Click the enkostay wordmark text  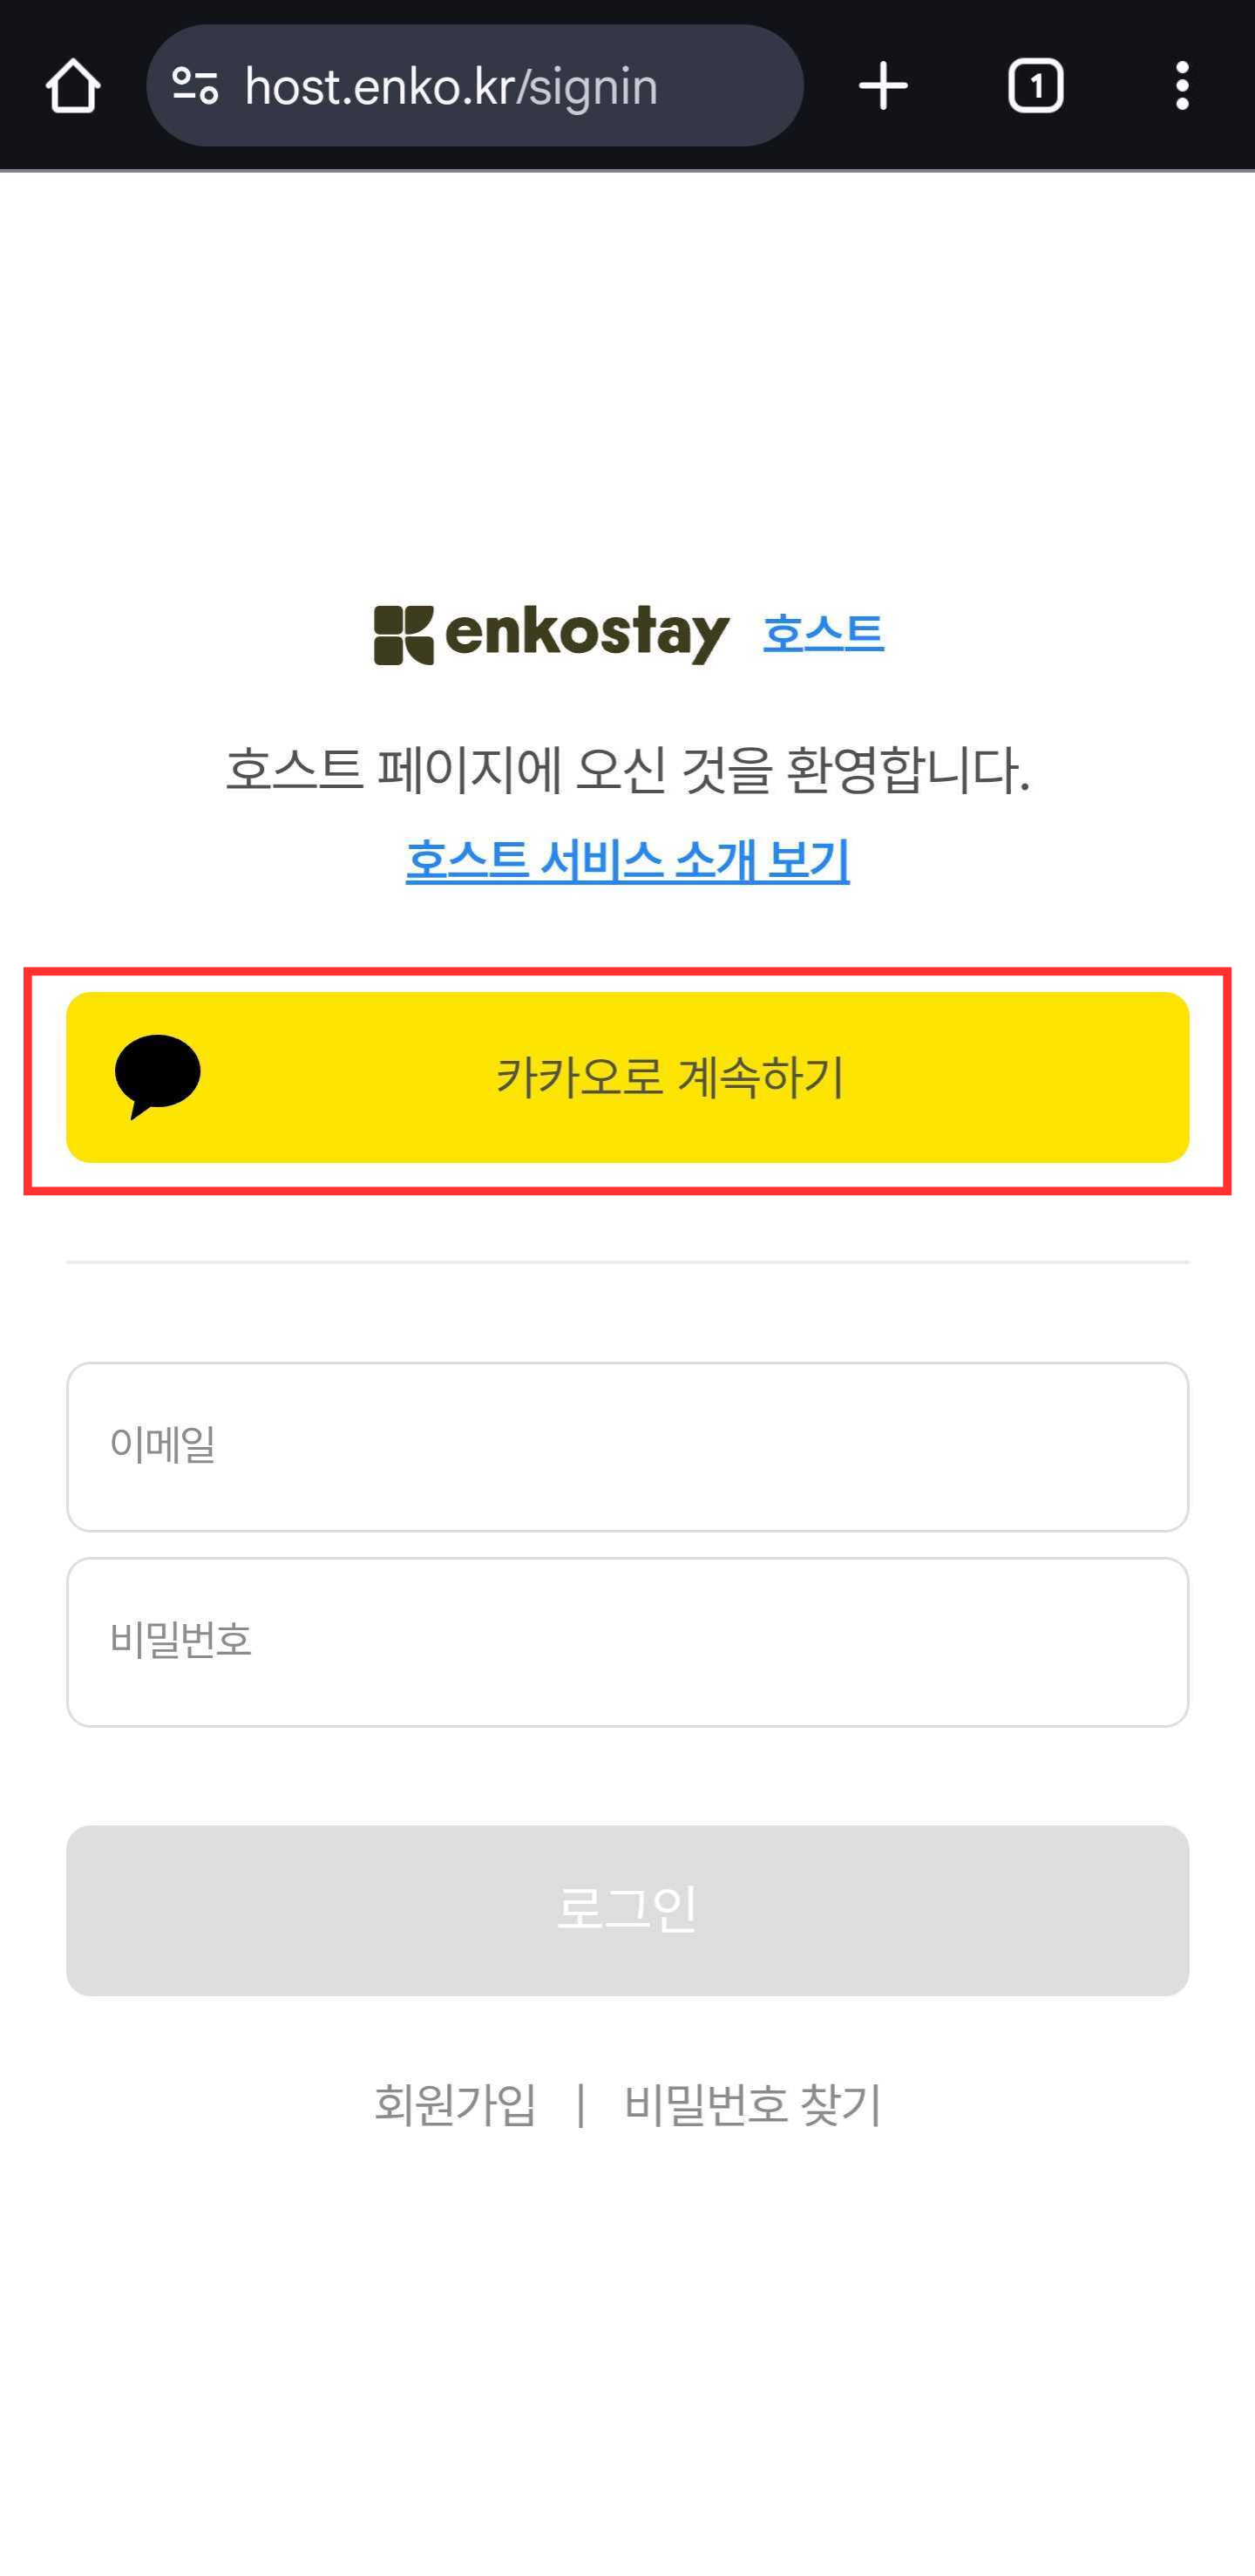pos(587,635)
